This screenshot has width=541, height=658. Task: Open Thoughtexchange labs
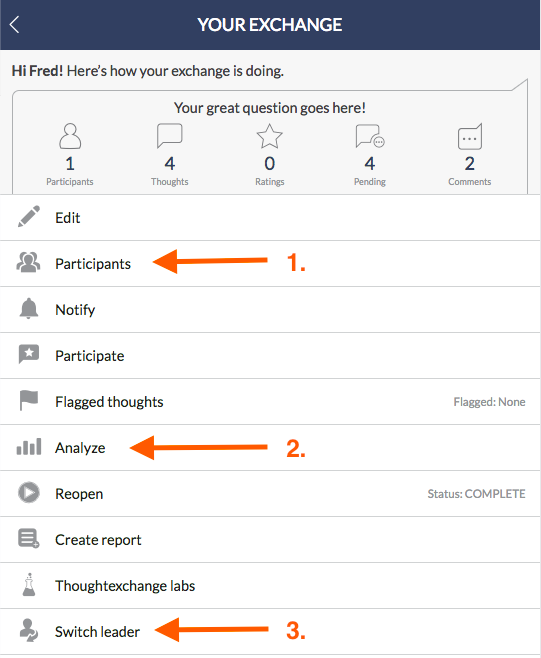[270, 586]
